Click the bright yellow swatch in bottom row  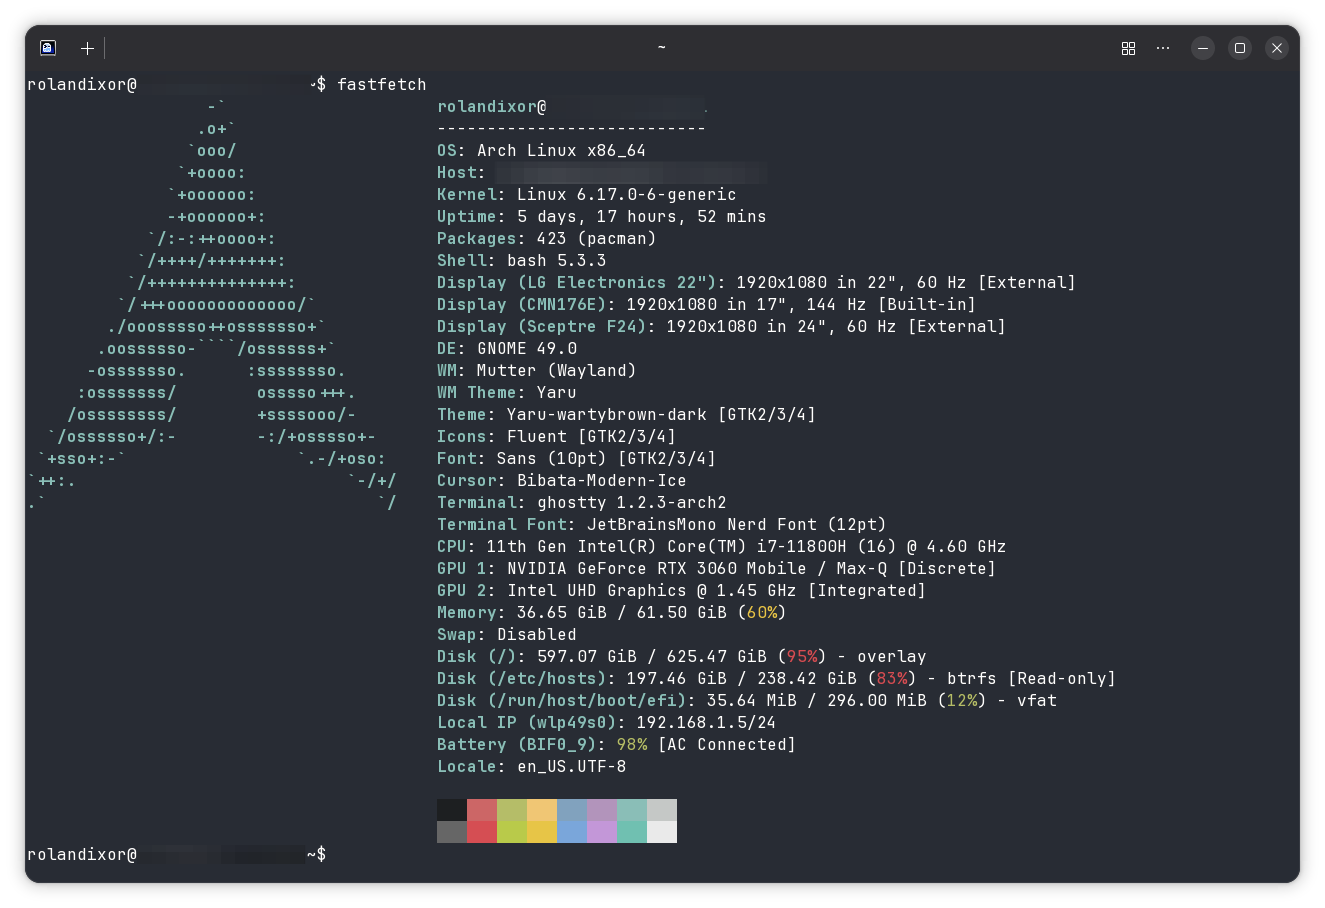[542, 832]
